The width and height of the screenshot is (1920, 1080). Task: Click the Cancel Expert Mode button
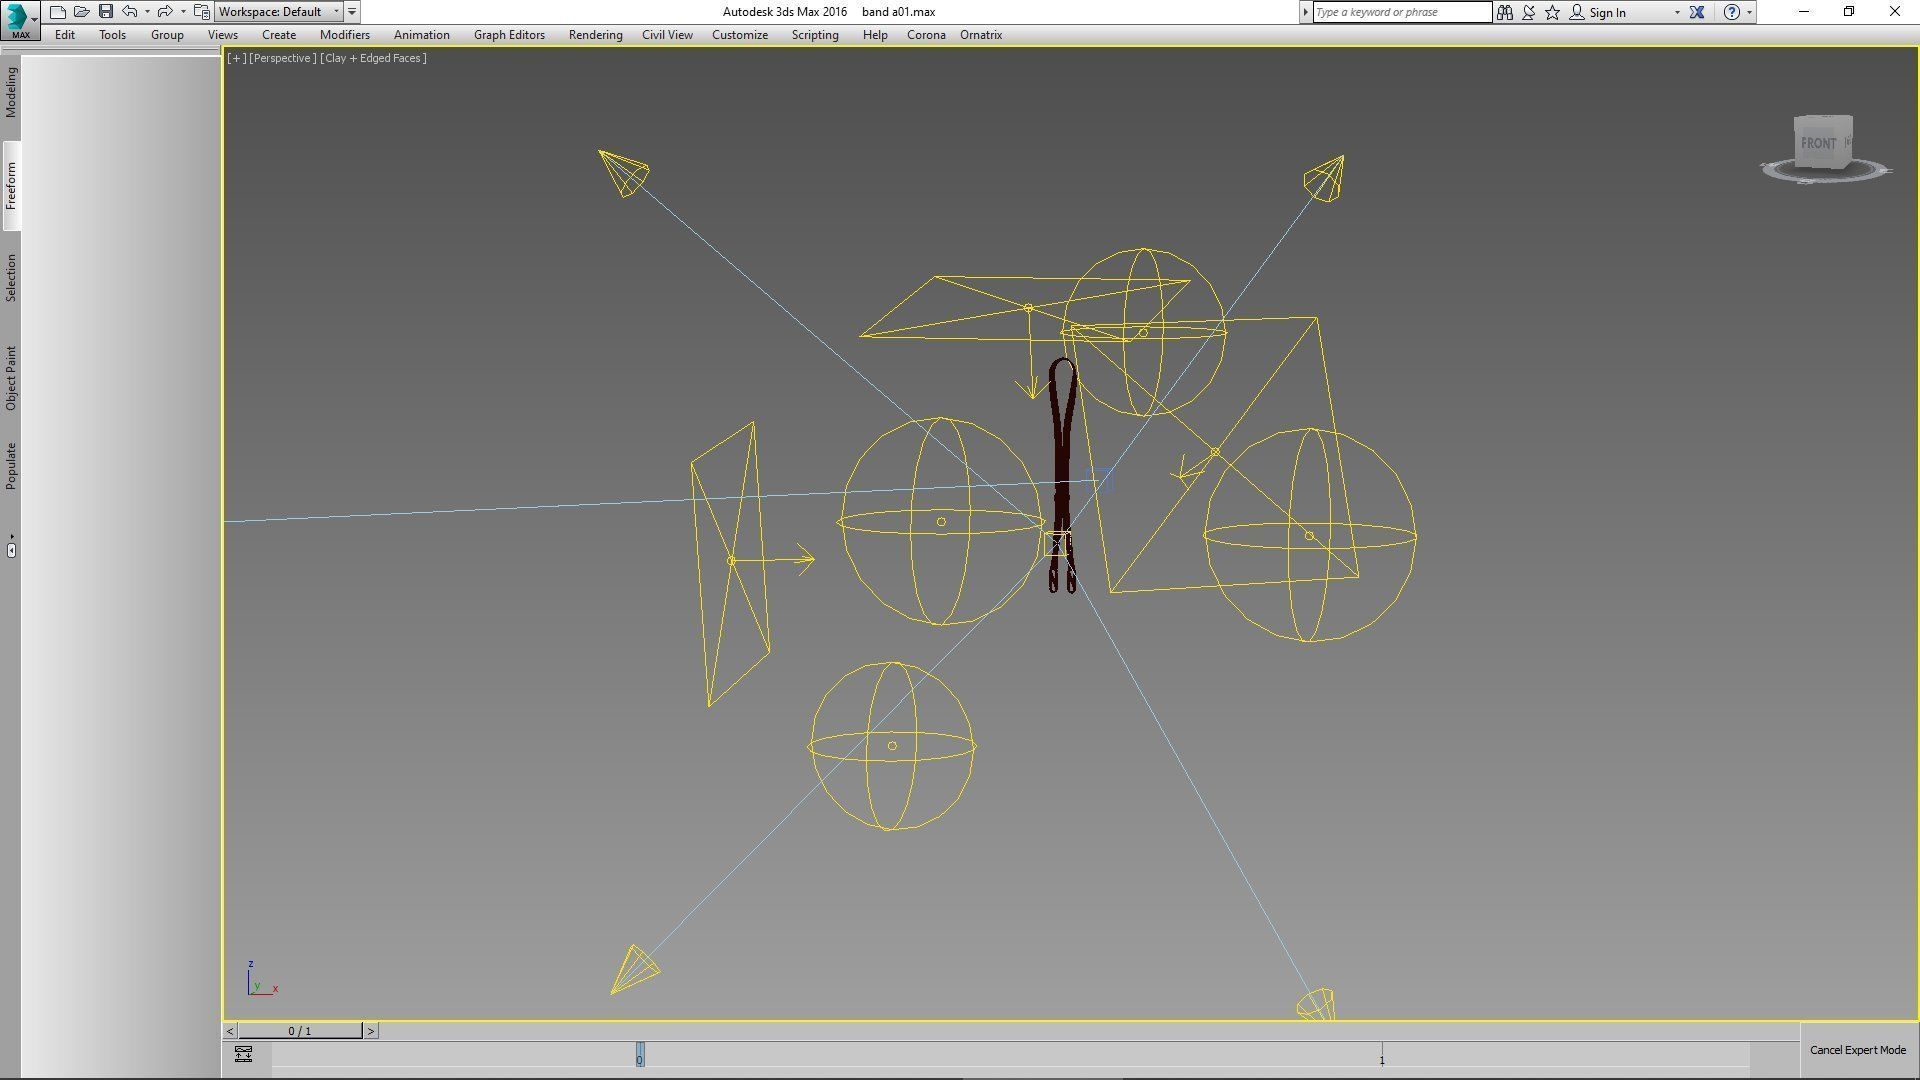click(1857, 1050)
